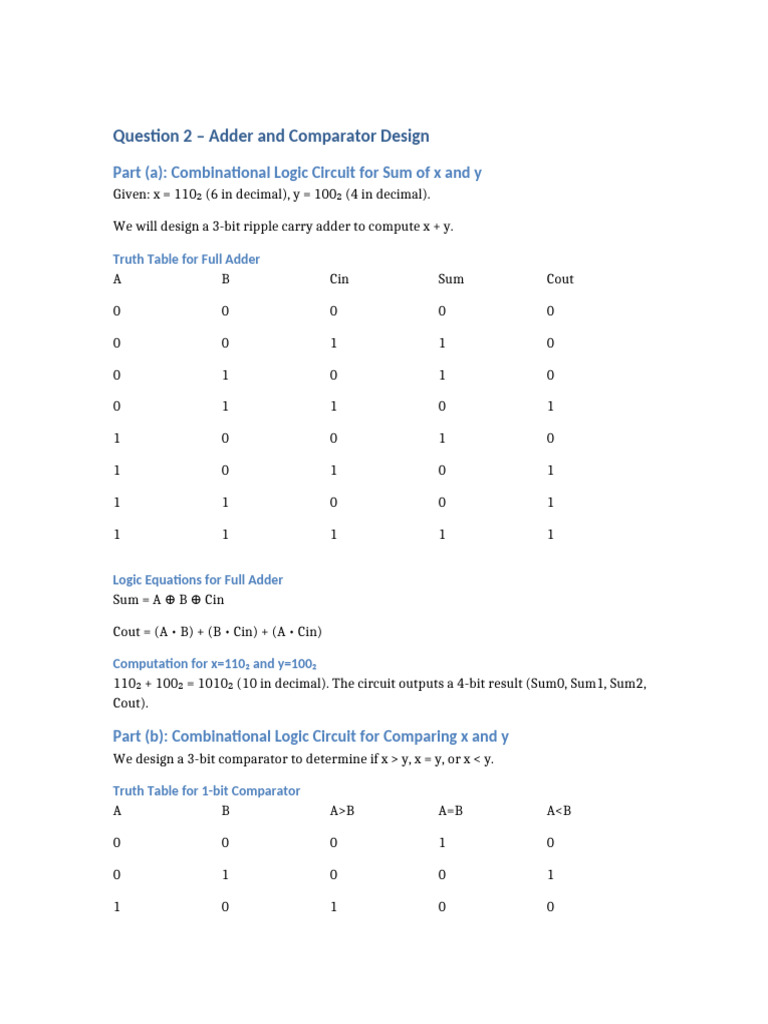Click the 'Sum' column header in adder table
This screenshot has width=768, height=1024.
pos(451,279)
